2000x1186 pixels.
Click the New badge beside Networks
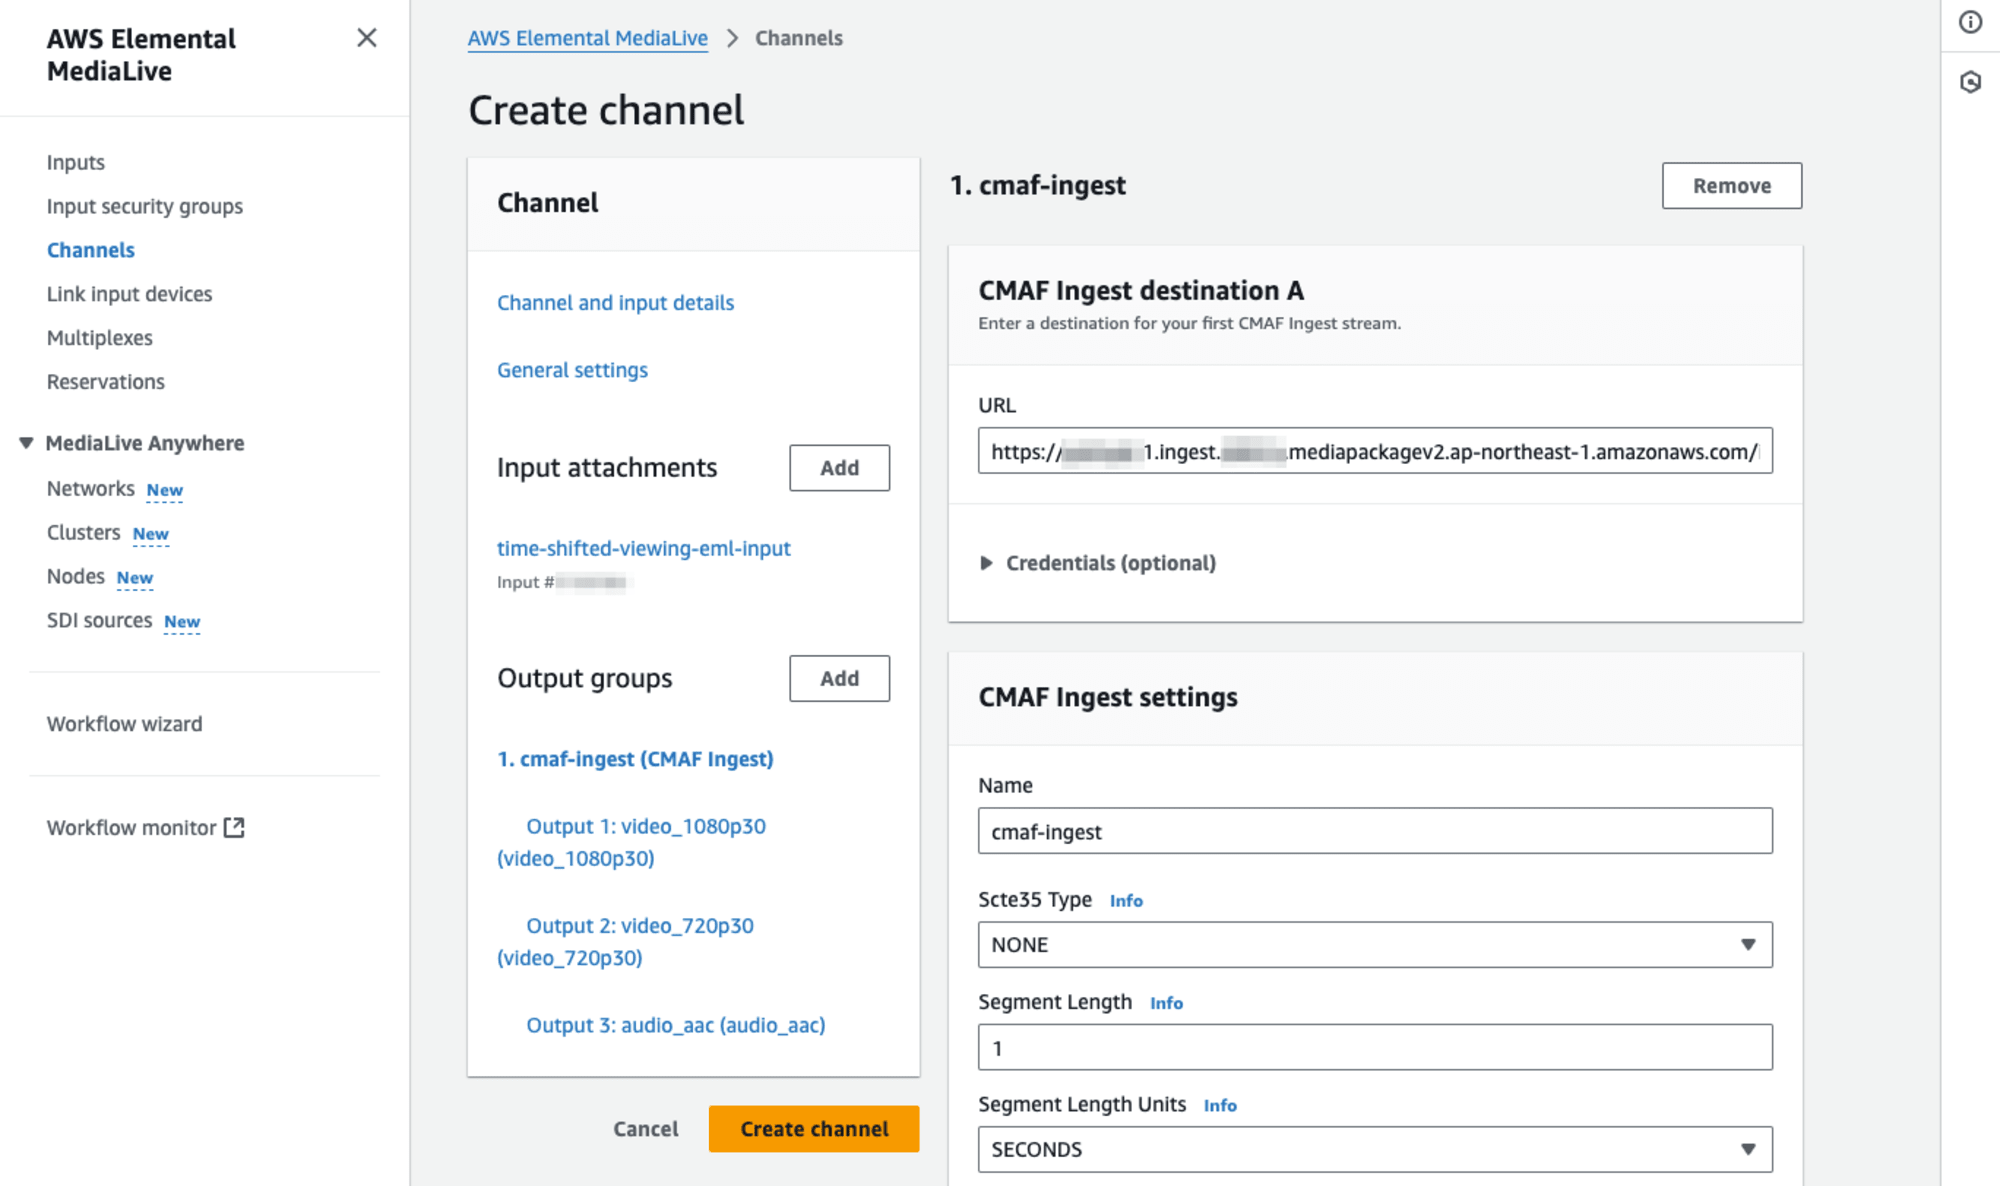(165, 490)
